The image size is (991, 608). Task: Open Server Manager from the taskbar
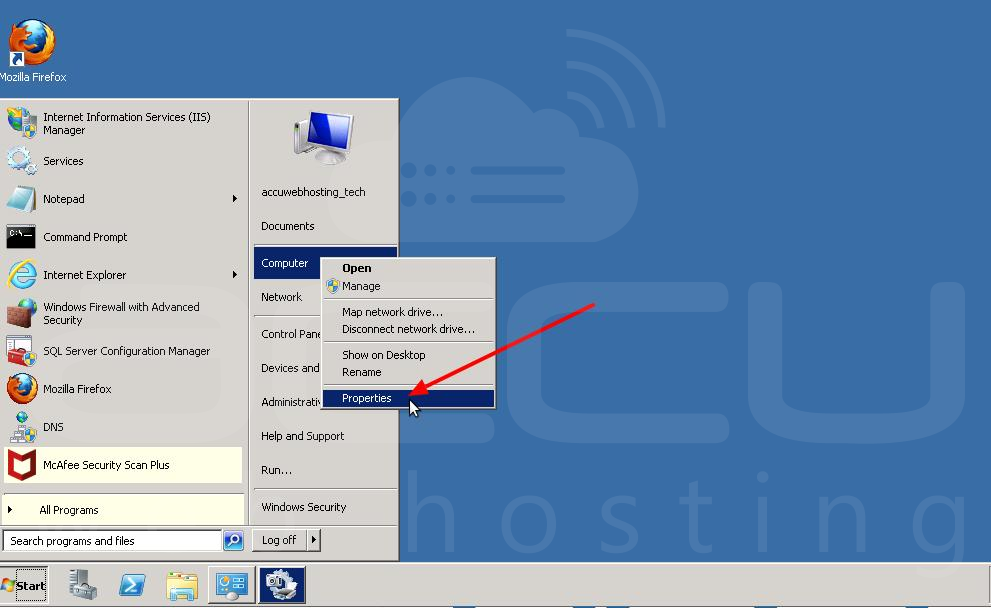[83, 585]
